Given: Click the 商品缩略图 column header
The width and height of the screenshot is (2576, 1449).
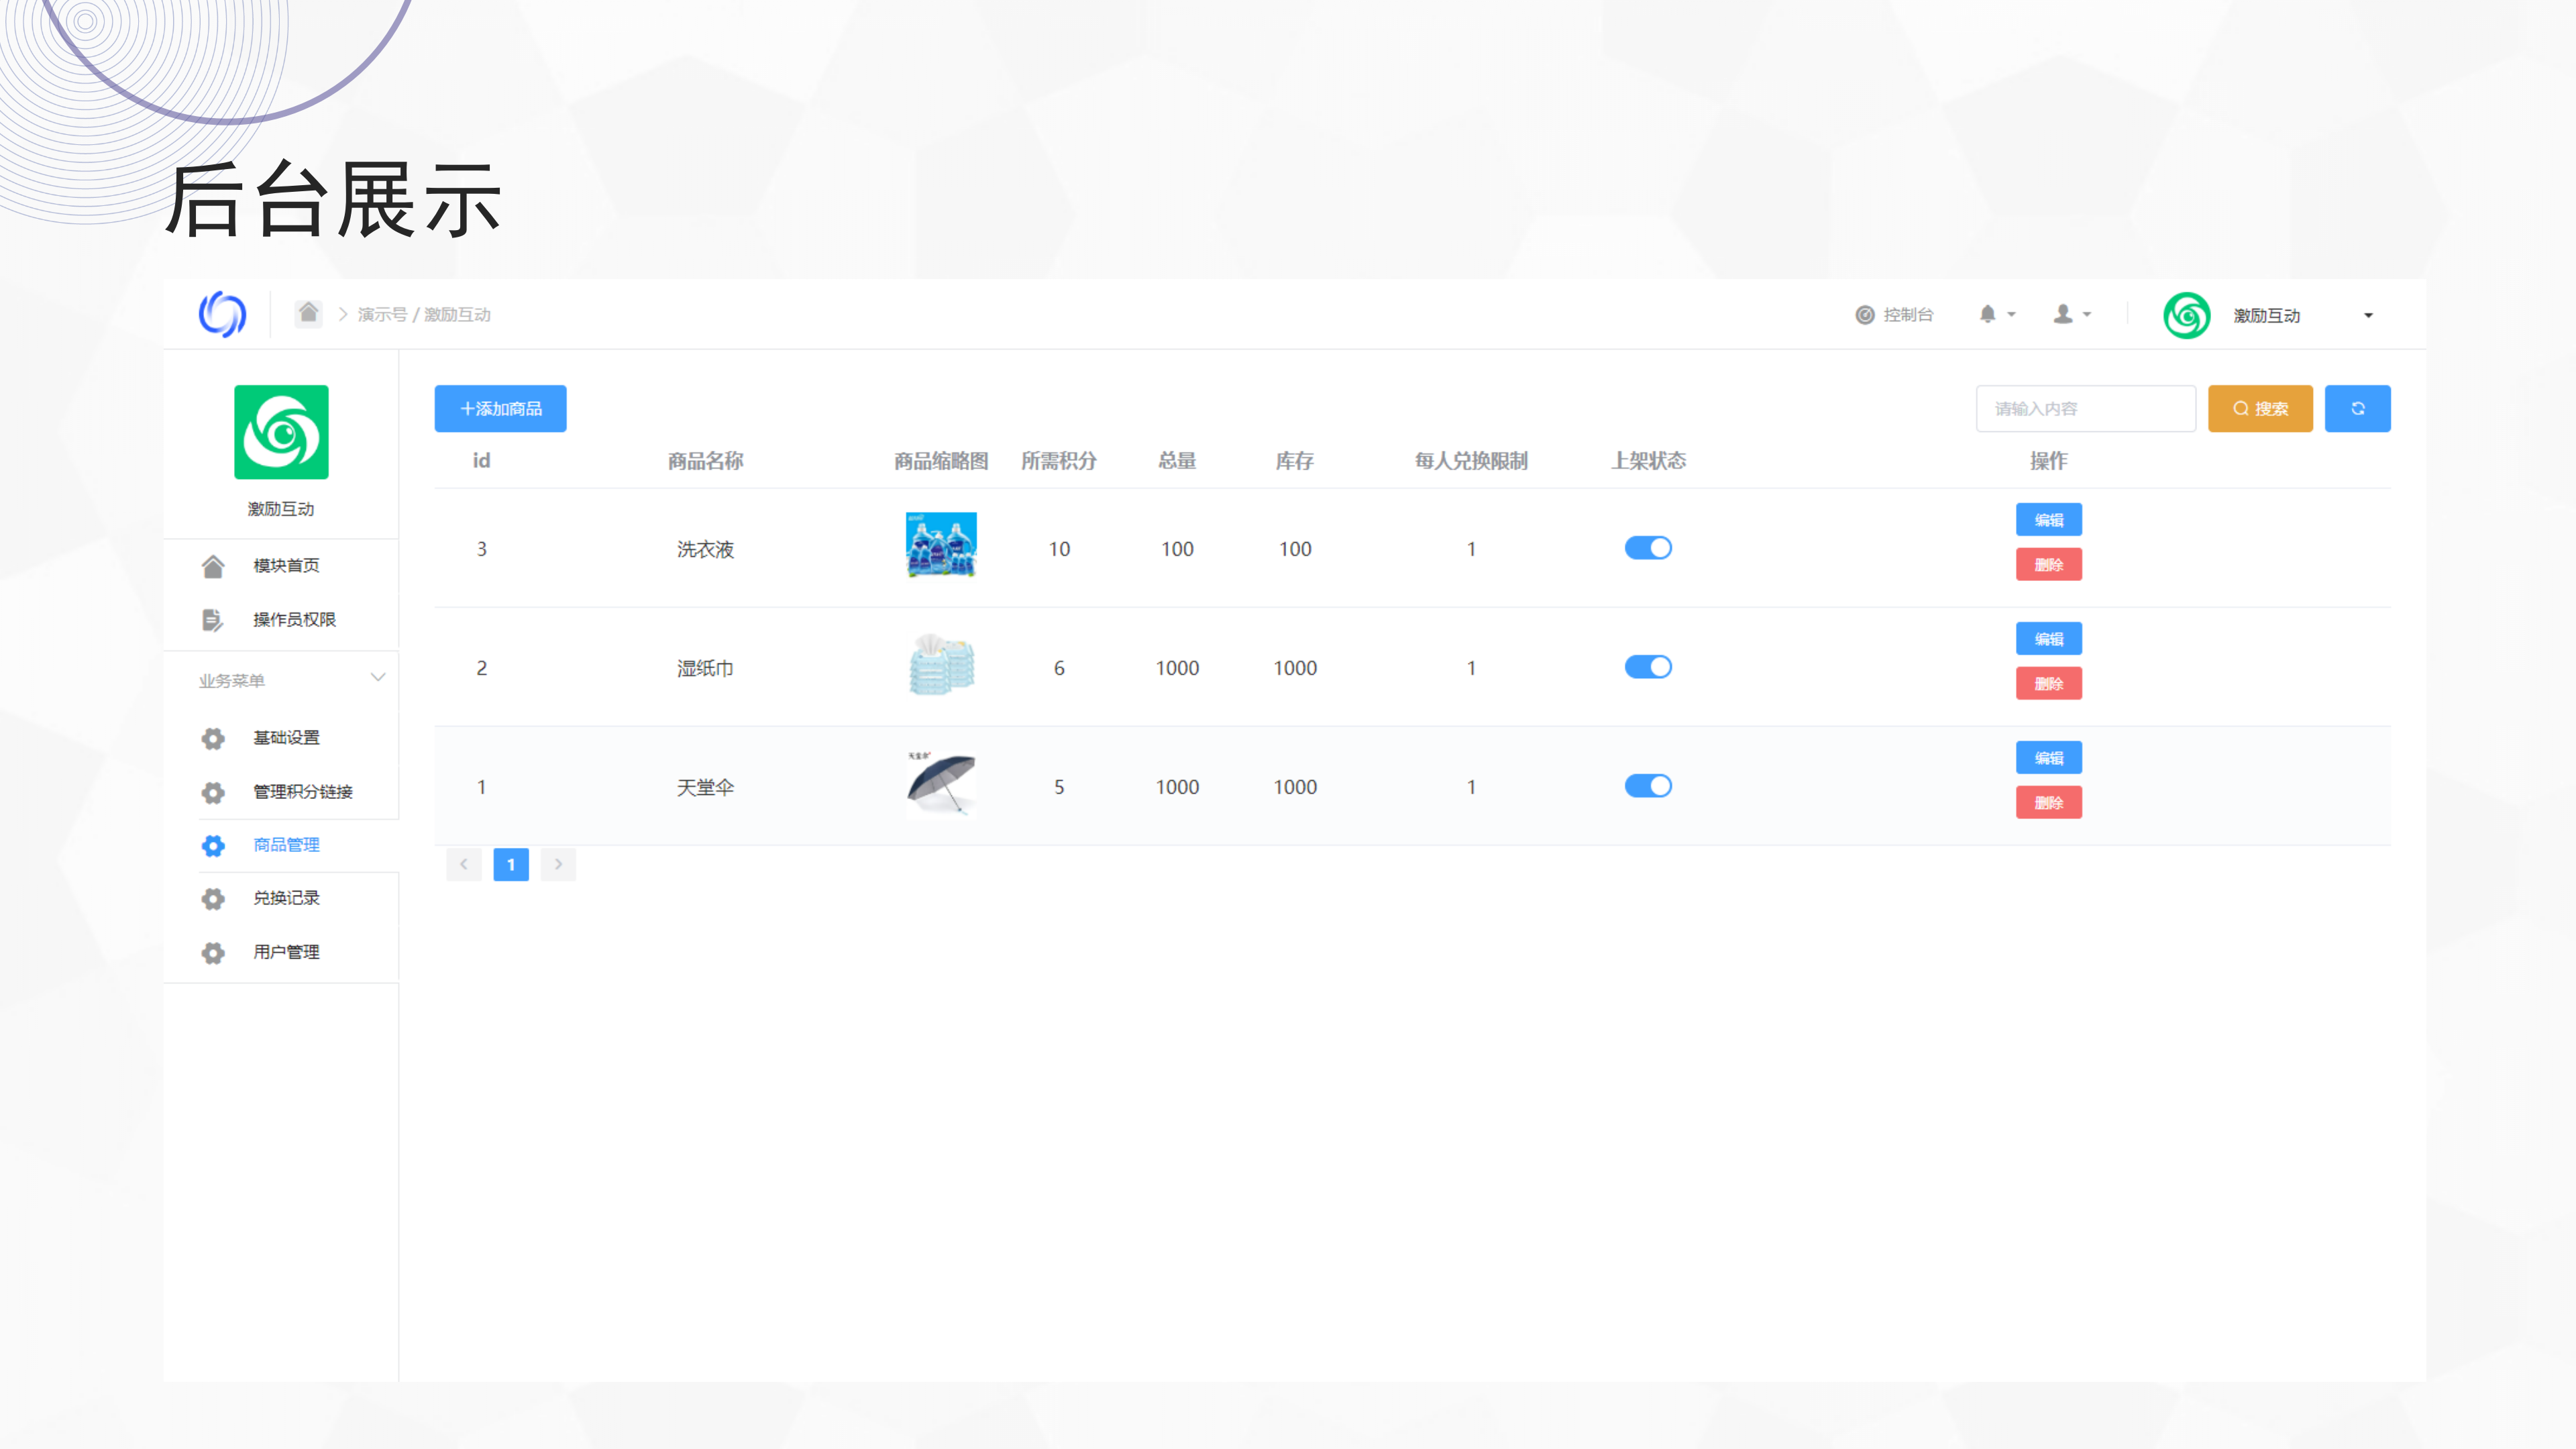Looking at the screenshot, I should [941, 461].
